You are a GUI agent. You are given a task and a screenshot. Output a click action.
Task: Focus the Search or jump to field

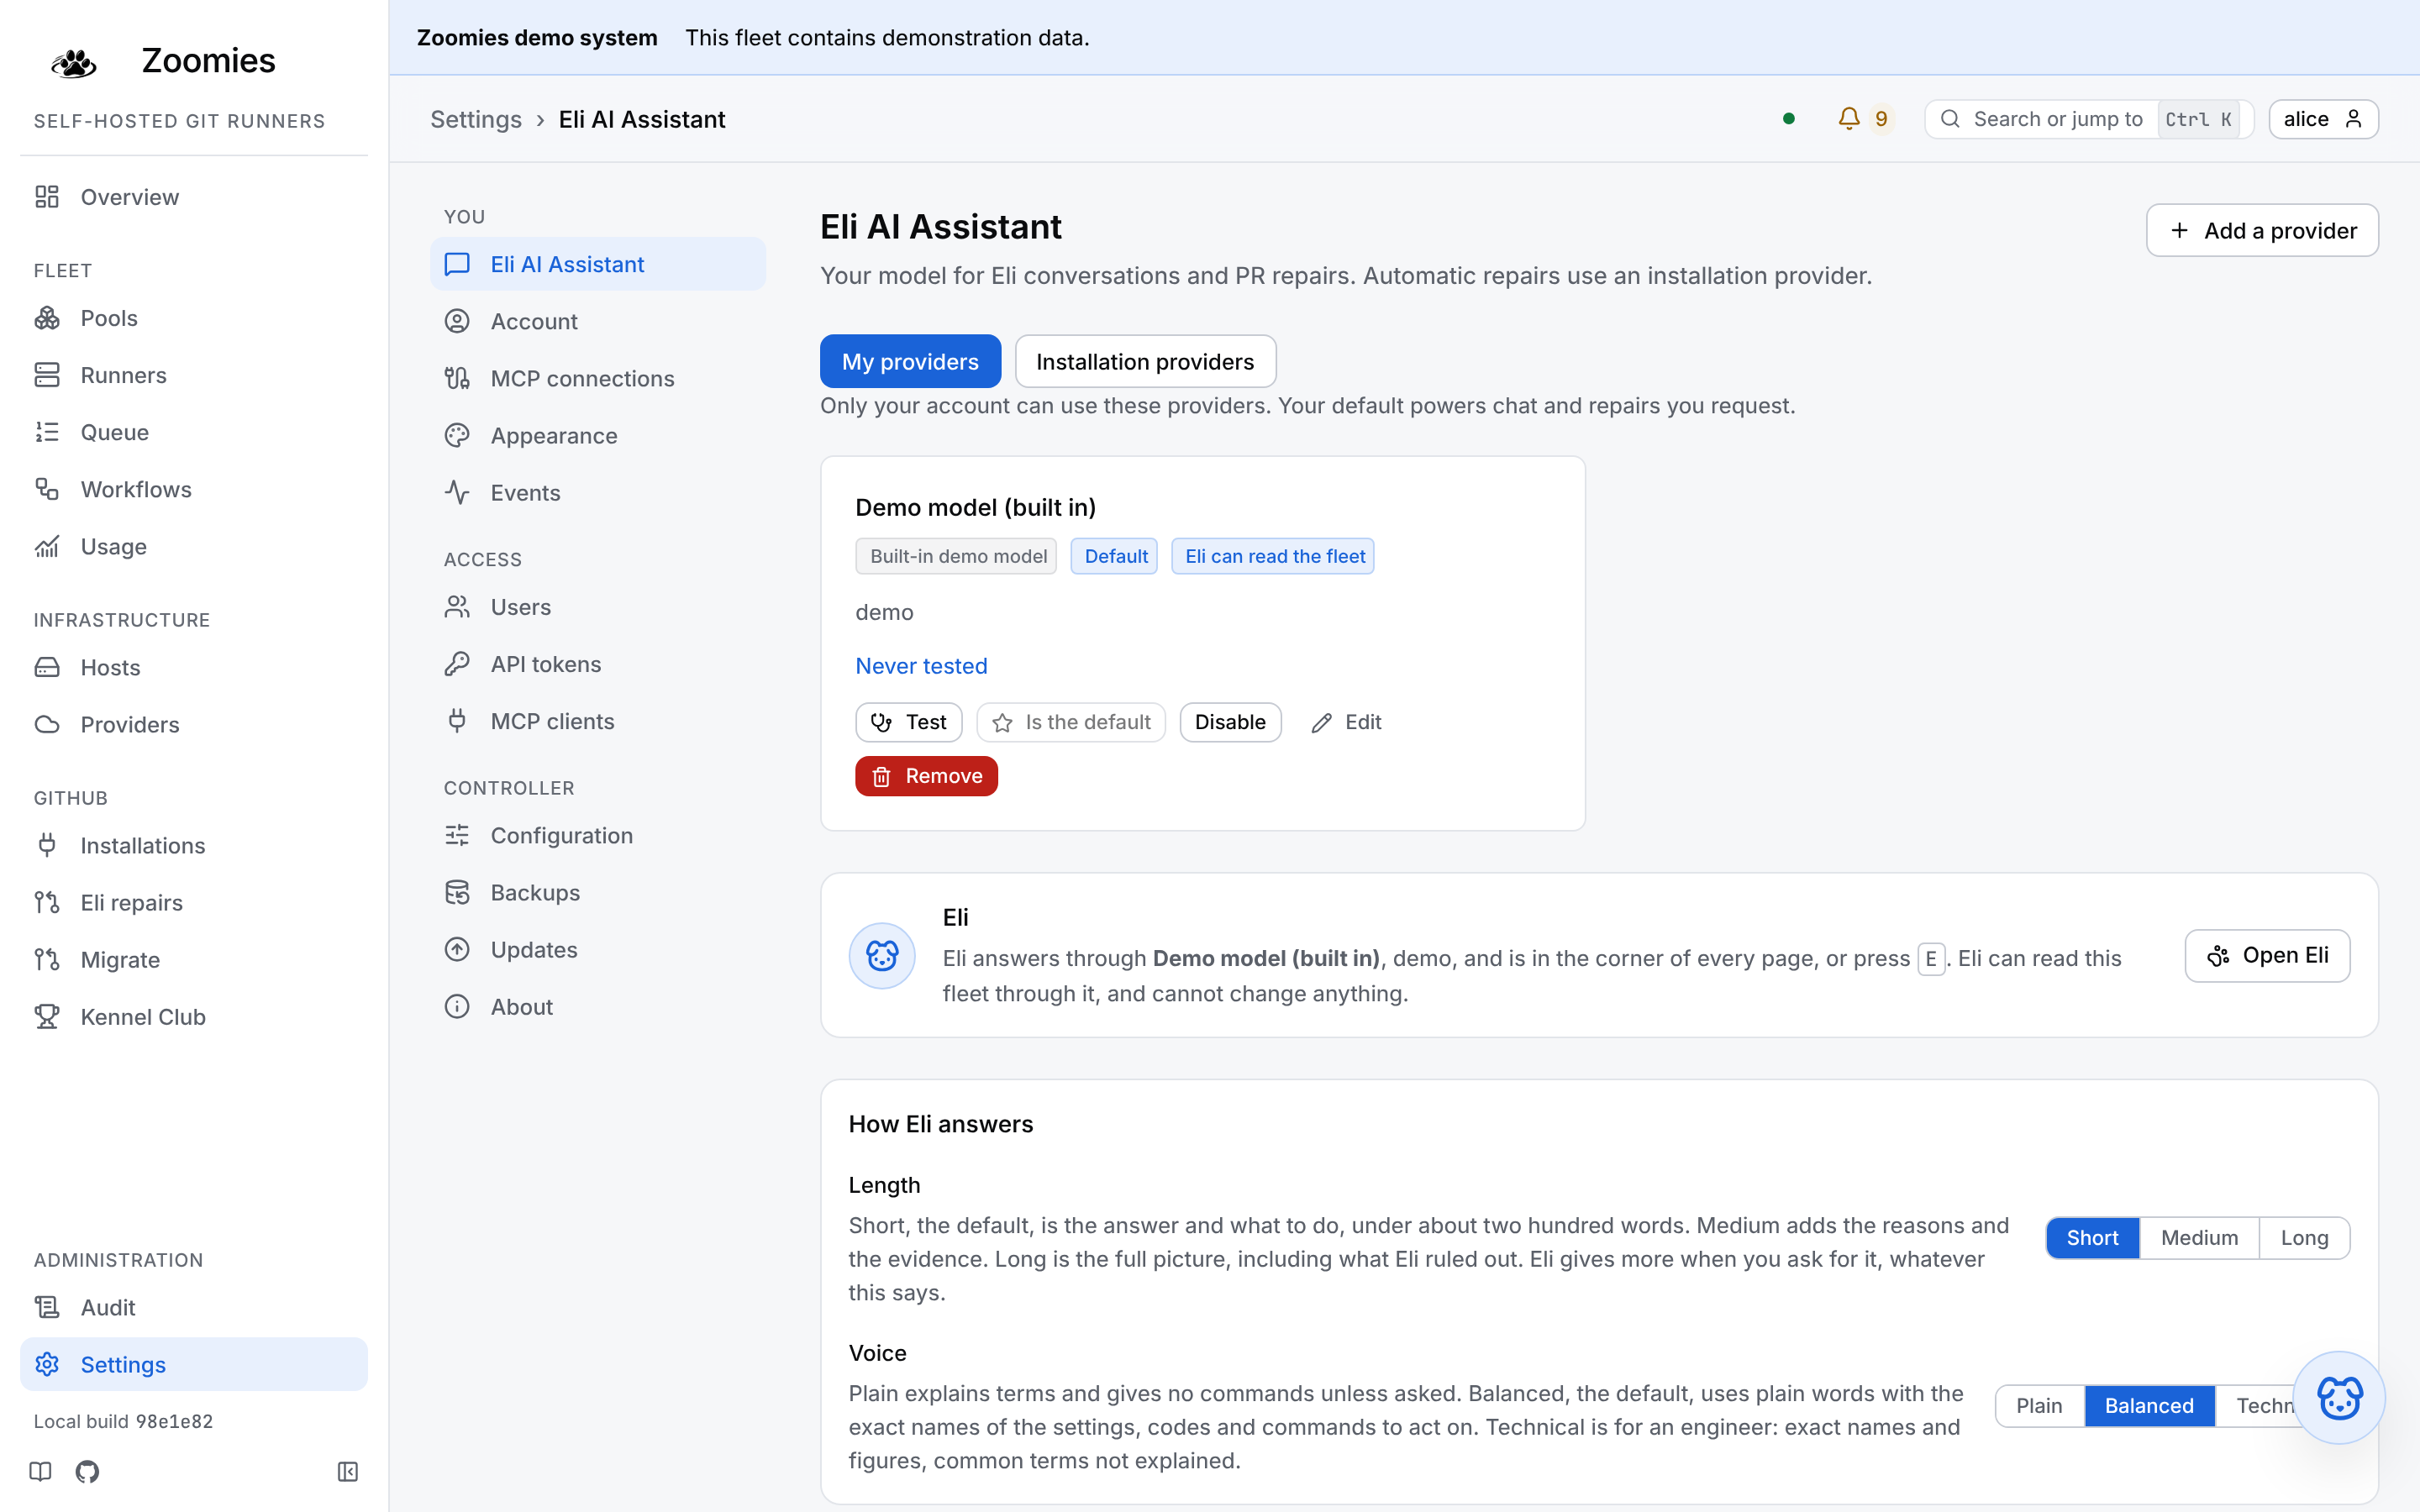coord(2088,119)
